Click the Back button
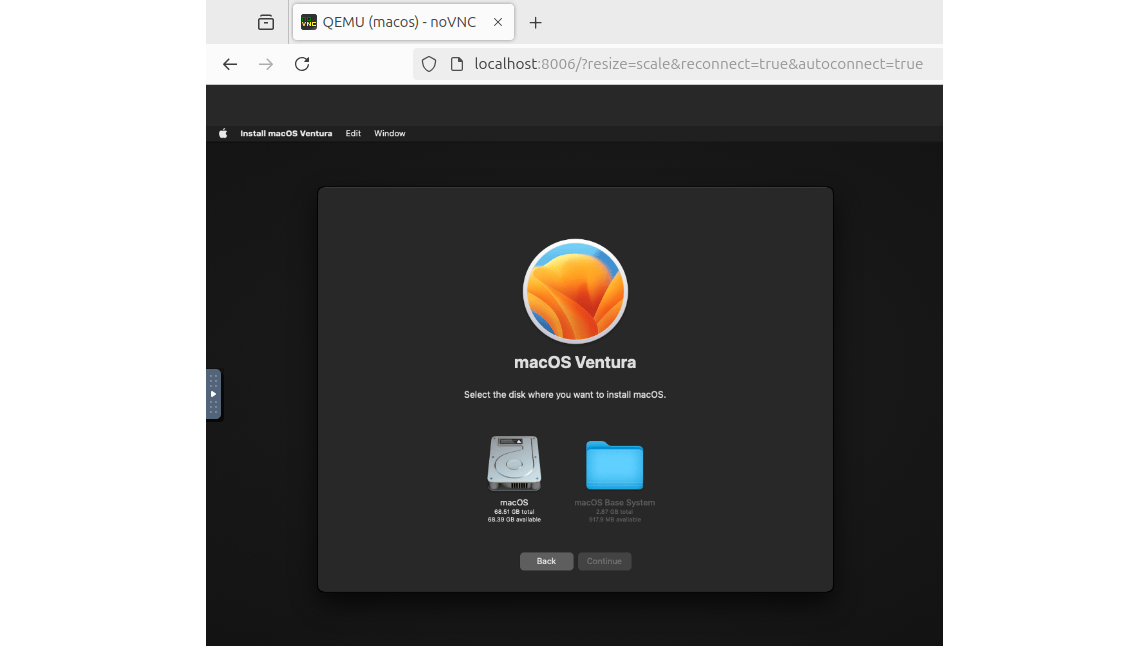The image size is (1148, 646). (x=546, y=561)
